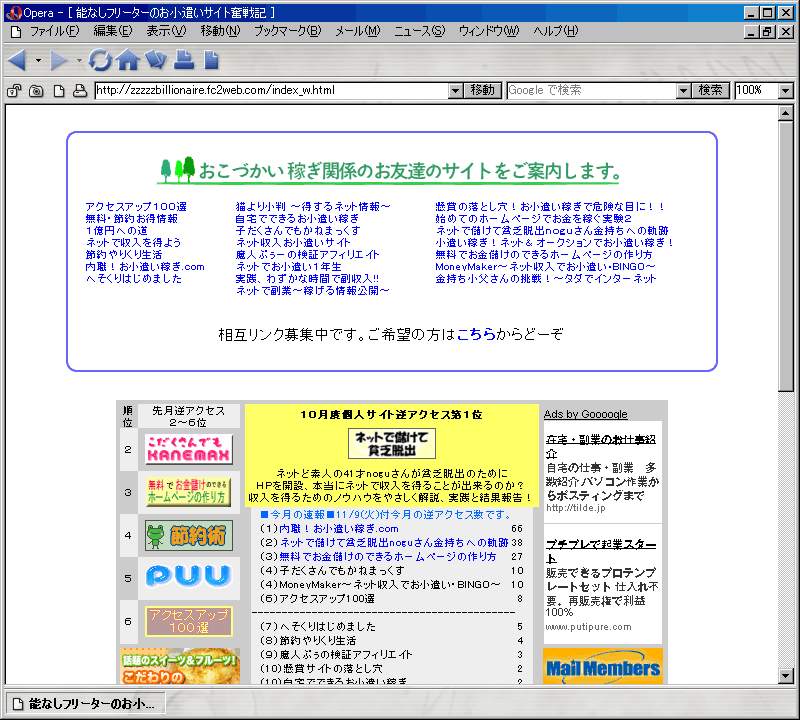Open the ネットでお小遣い1年生 link
The image size is (800, 720).
(x=288, y=266)
